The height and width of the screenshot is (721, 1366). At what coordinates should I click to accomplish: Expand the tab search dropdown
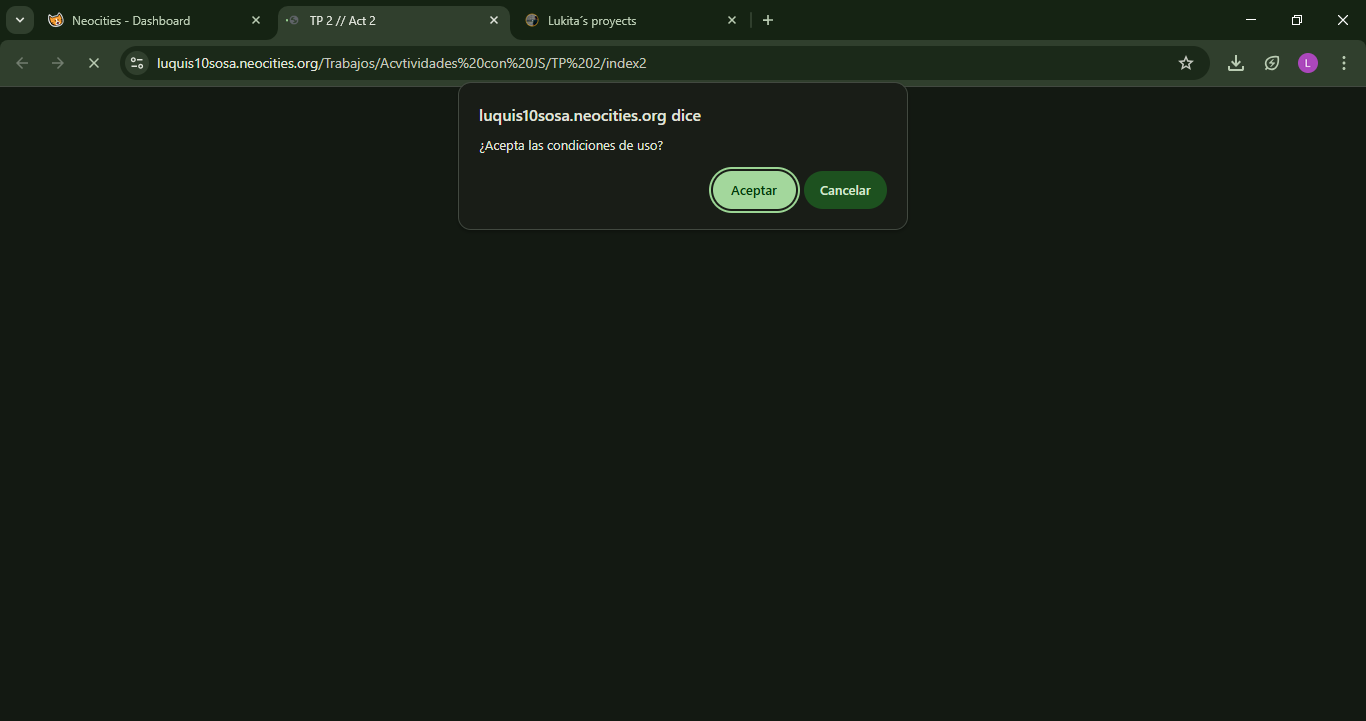(19, 20)
